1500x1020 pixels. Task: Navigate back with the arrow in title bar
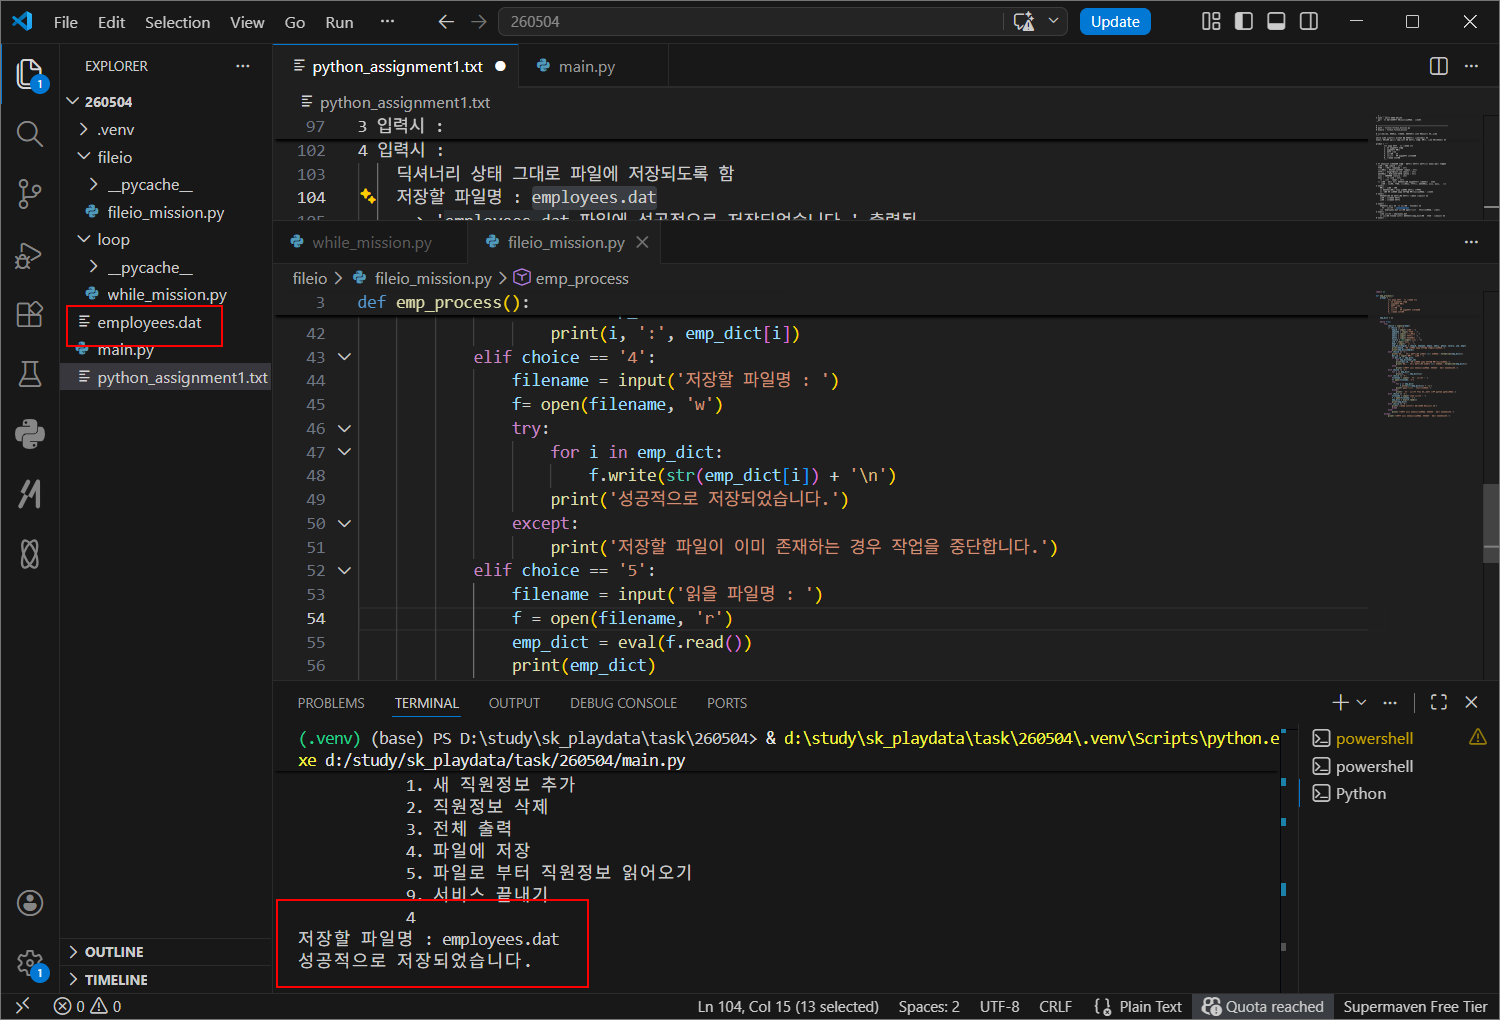coord(446,21)
